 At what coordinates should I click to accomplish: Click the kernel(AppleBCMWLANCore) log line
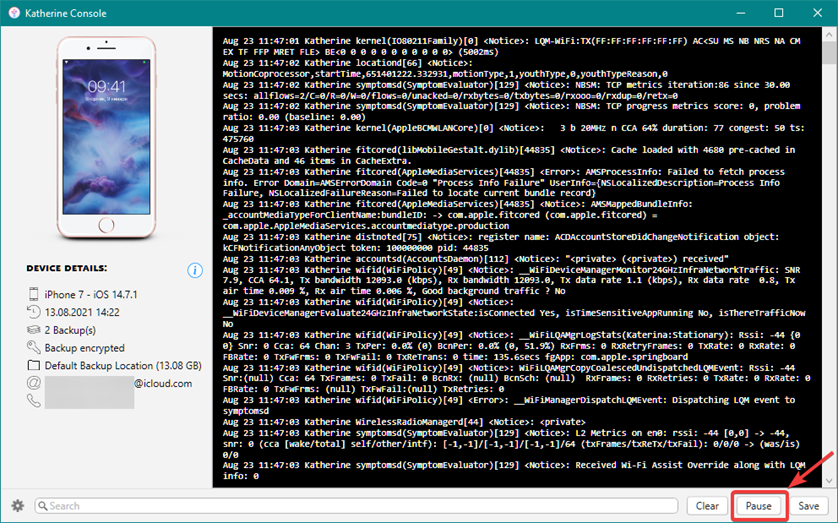pos(514,134)
